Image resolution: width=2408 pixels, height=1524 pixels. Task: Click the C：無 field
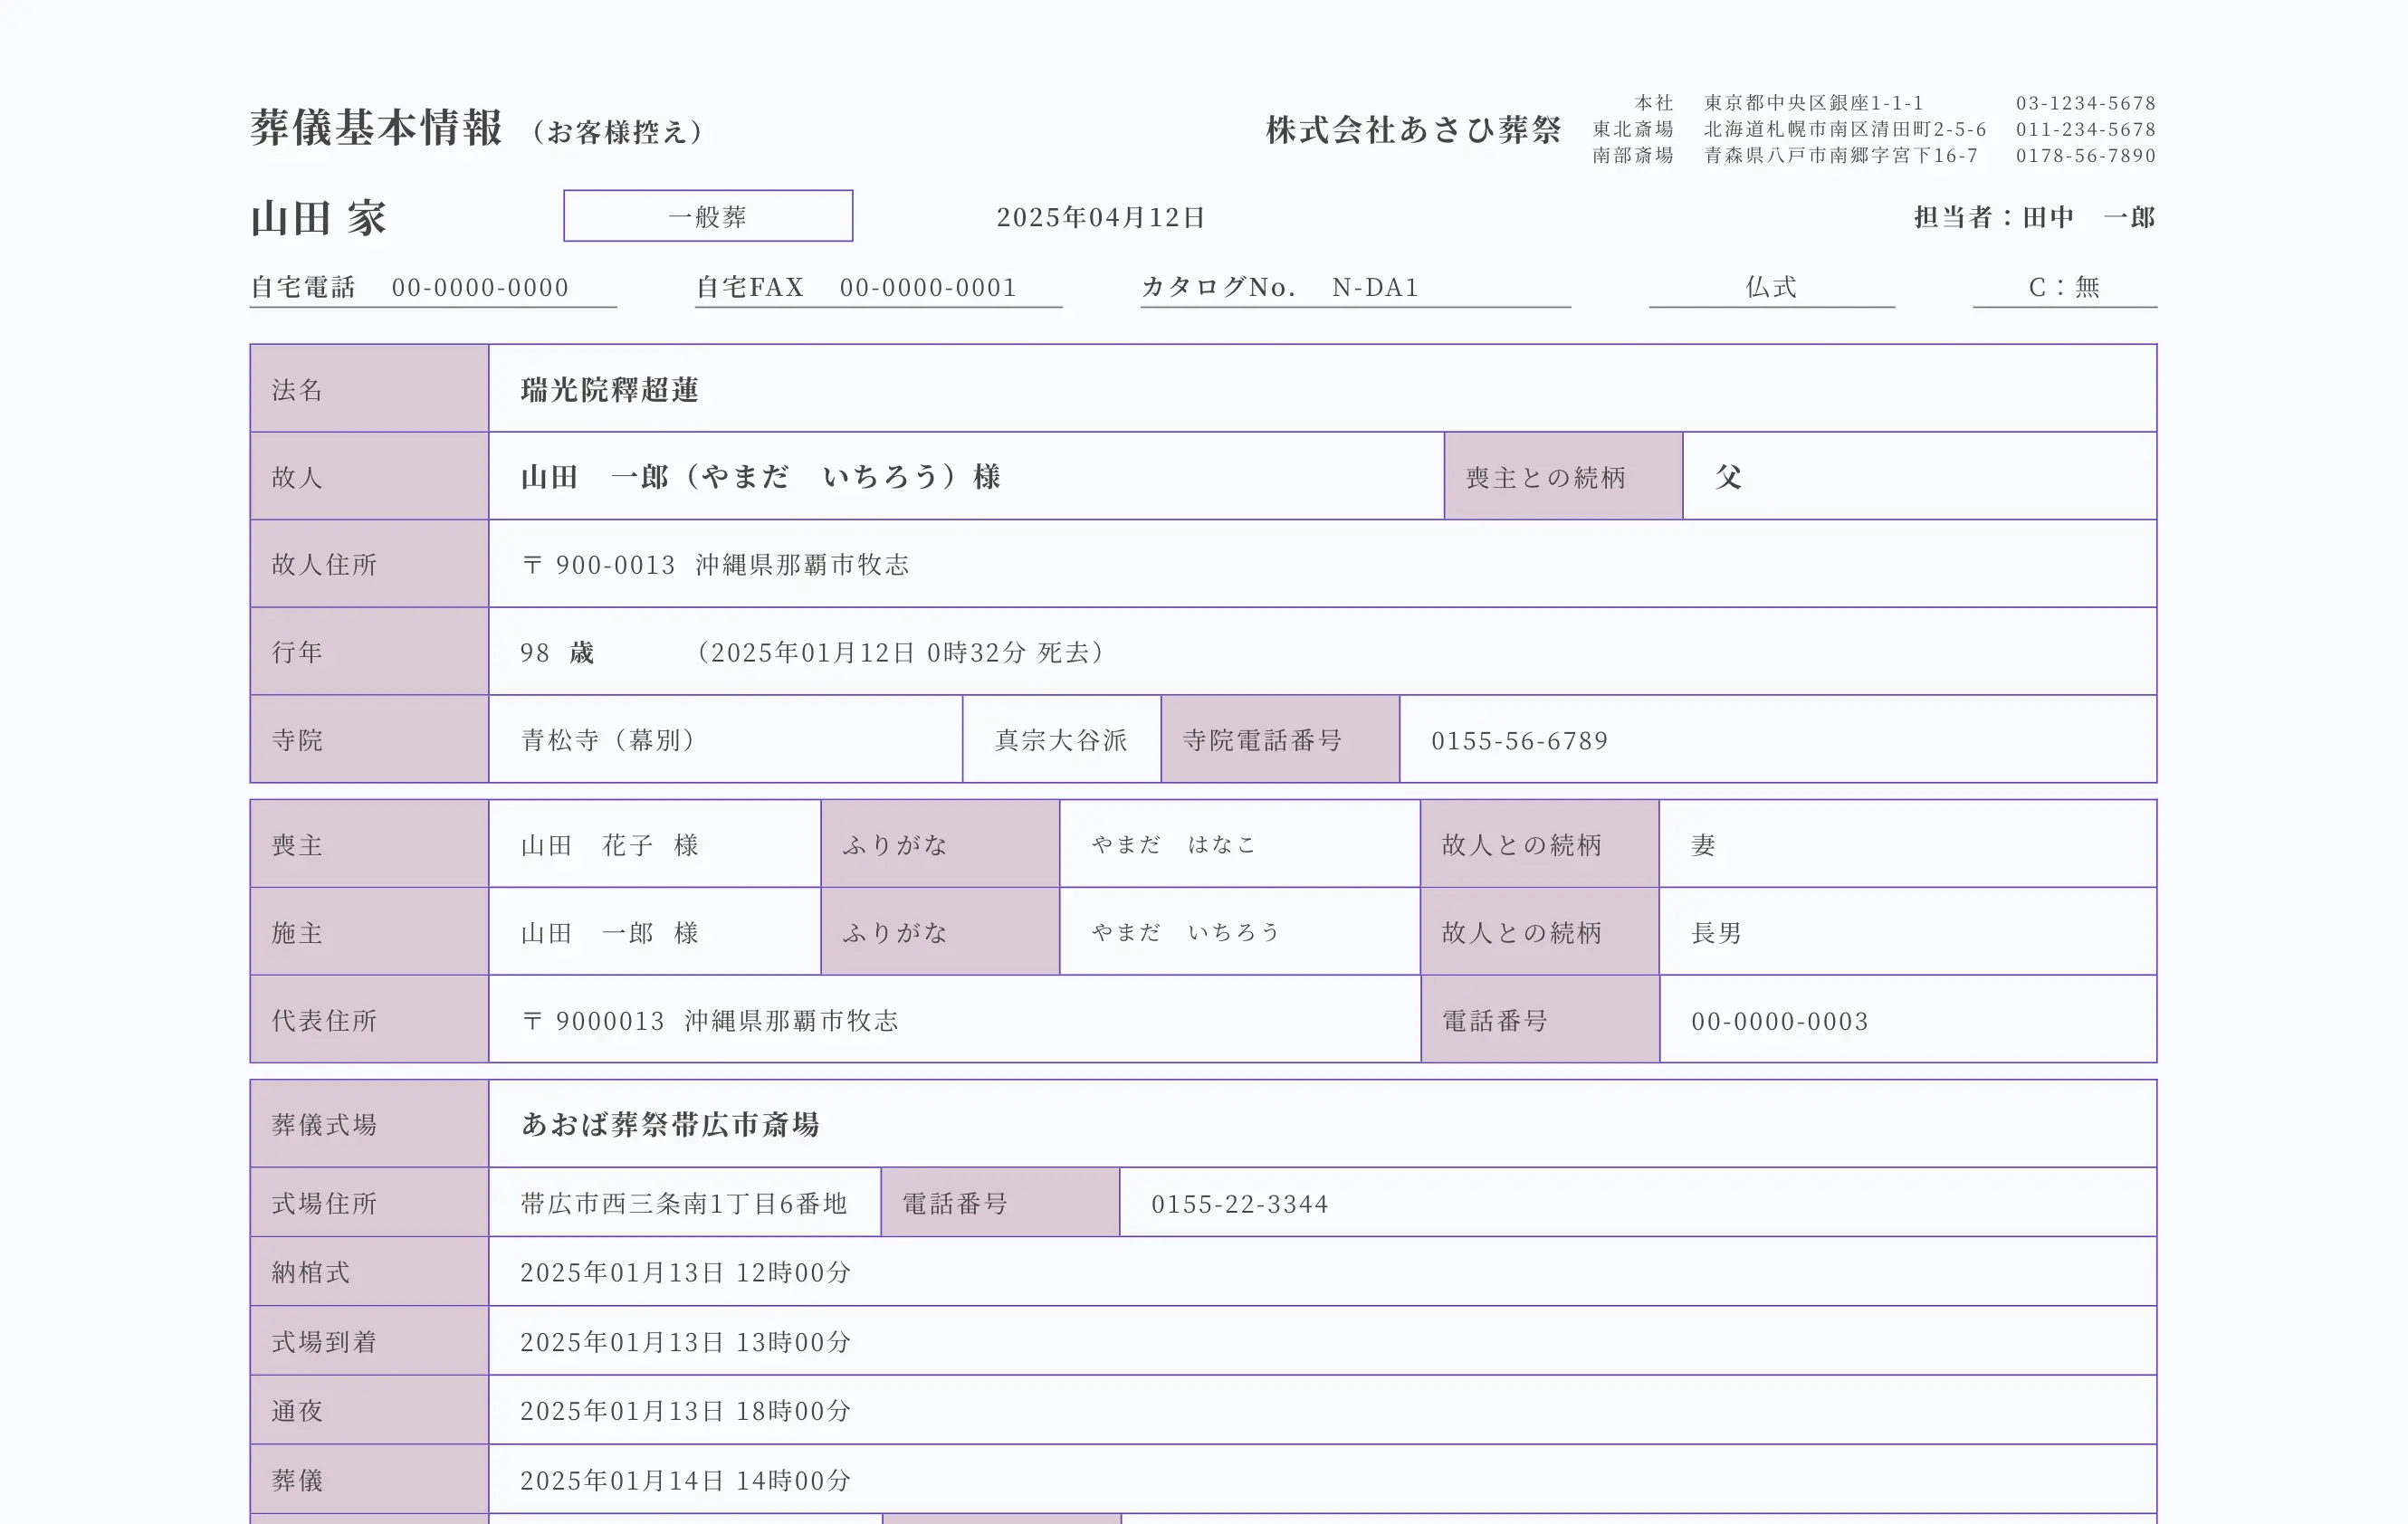[2063, 287]
